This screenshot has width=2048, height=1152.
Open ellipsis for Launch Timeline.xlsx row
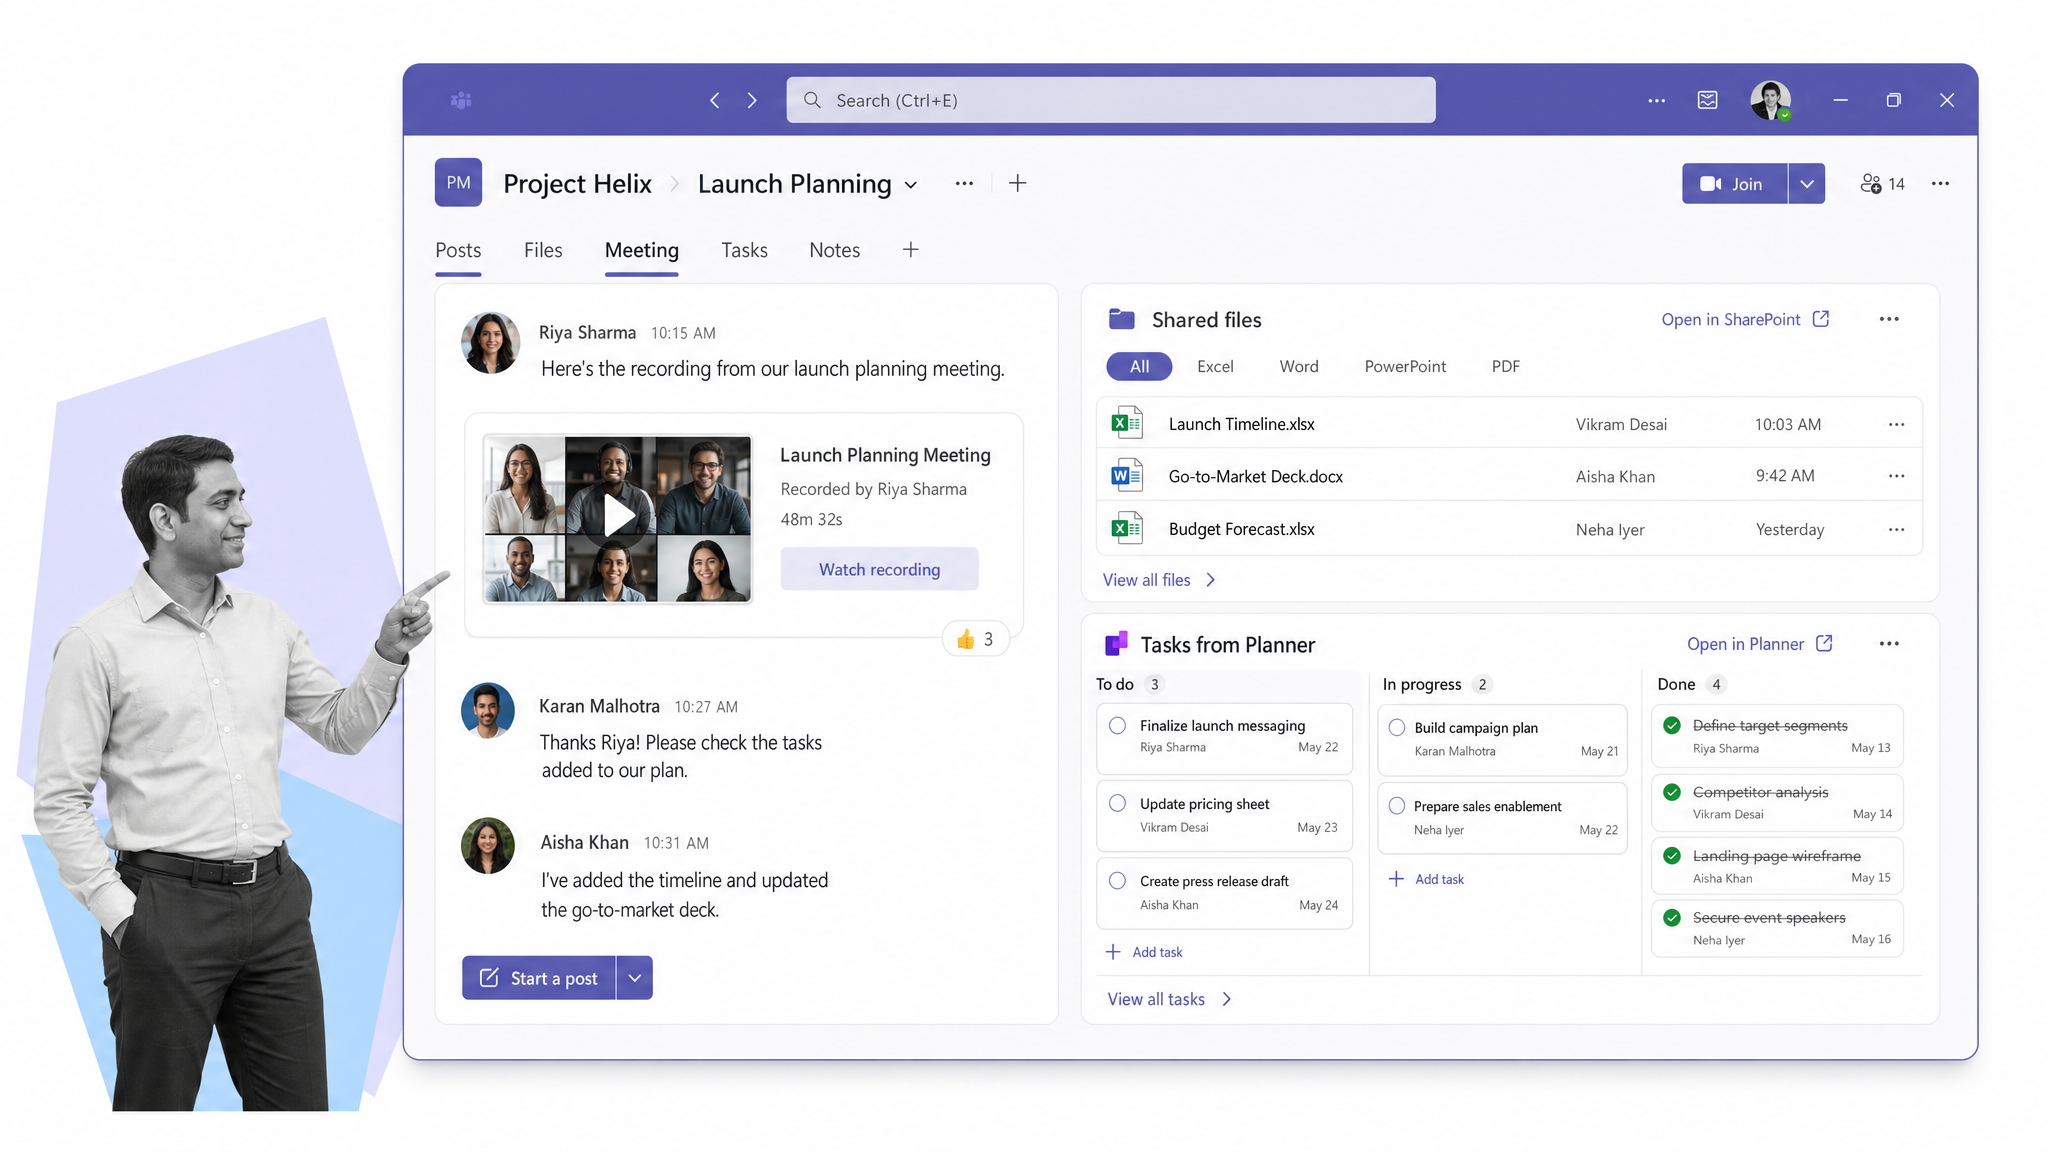point(1896,424)
